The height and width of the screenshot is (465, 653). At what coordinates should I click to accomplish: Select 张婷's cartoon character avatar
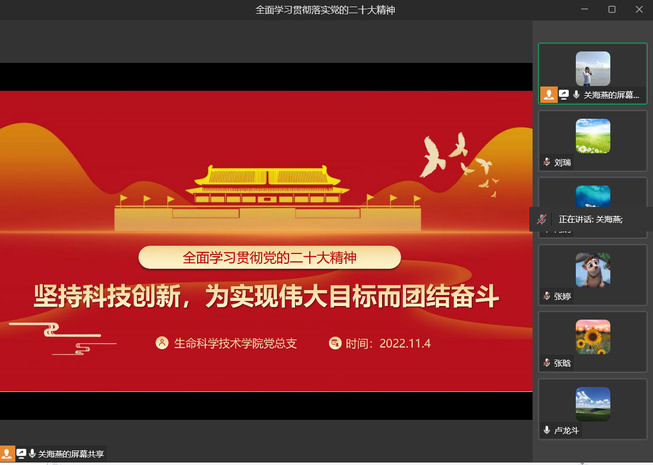point(592,269)
